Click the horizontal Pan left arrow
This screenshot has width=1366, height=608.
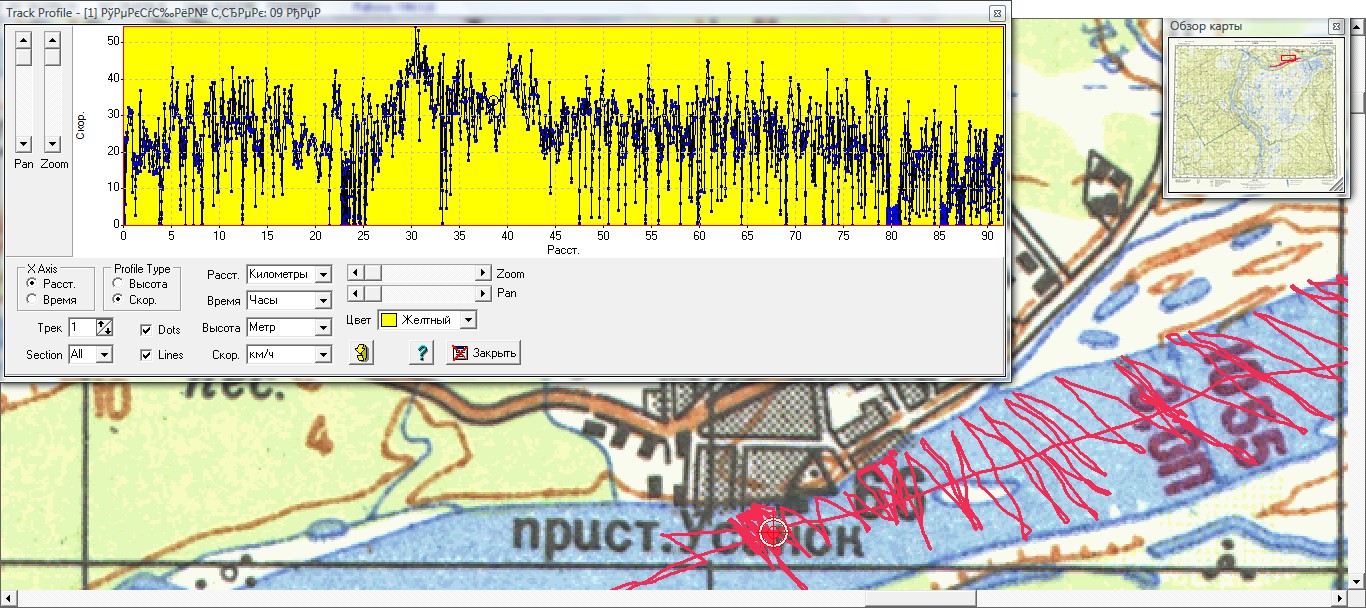tap(354, 293)
